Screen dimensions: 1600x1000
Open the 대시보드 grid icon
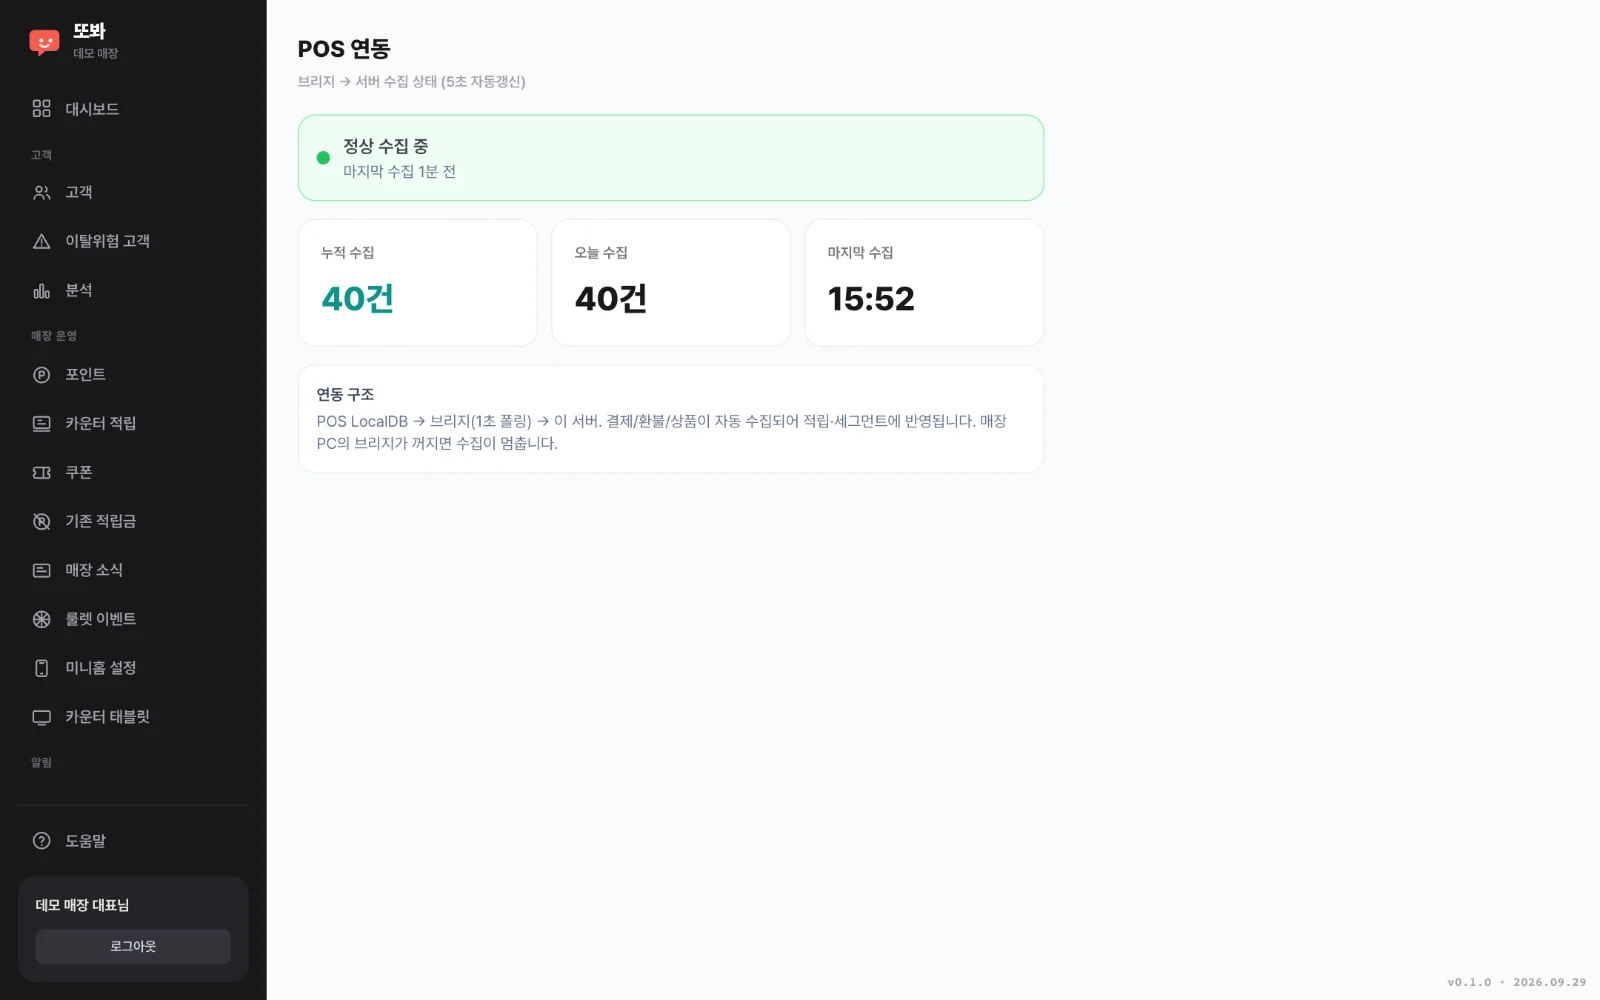tap(41, 109)
